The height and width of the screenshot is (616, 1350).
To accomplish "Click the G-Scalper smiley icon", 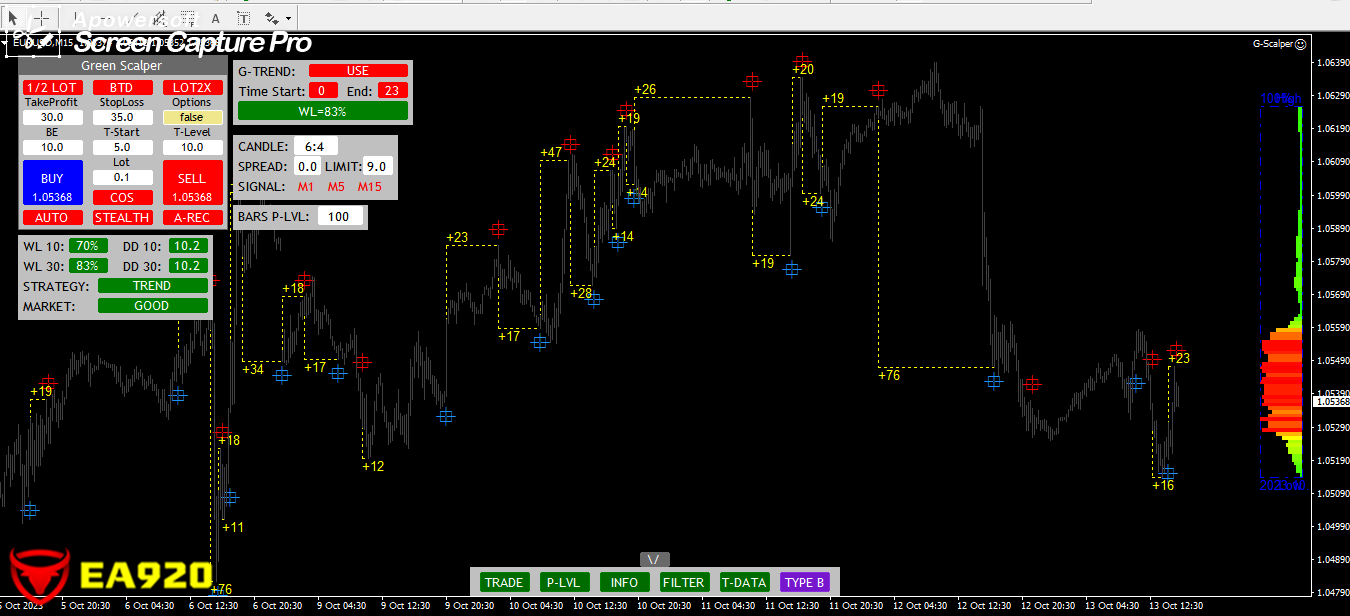I will (x=1300, y=44).
